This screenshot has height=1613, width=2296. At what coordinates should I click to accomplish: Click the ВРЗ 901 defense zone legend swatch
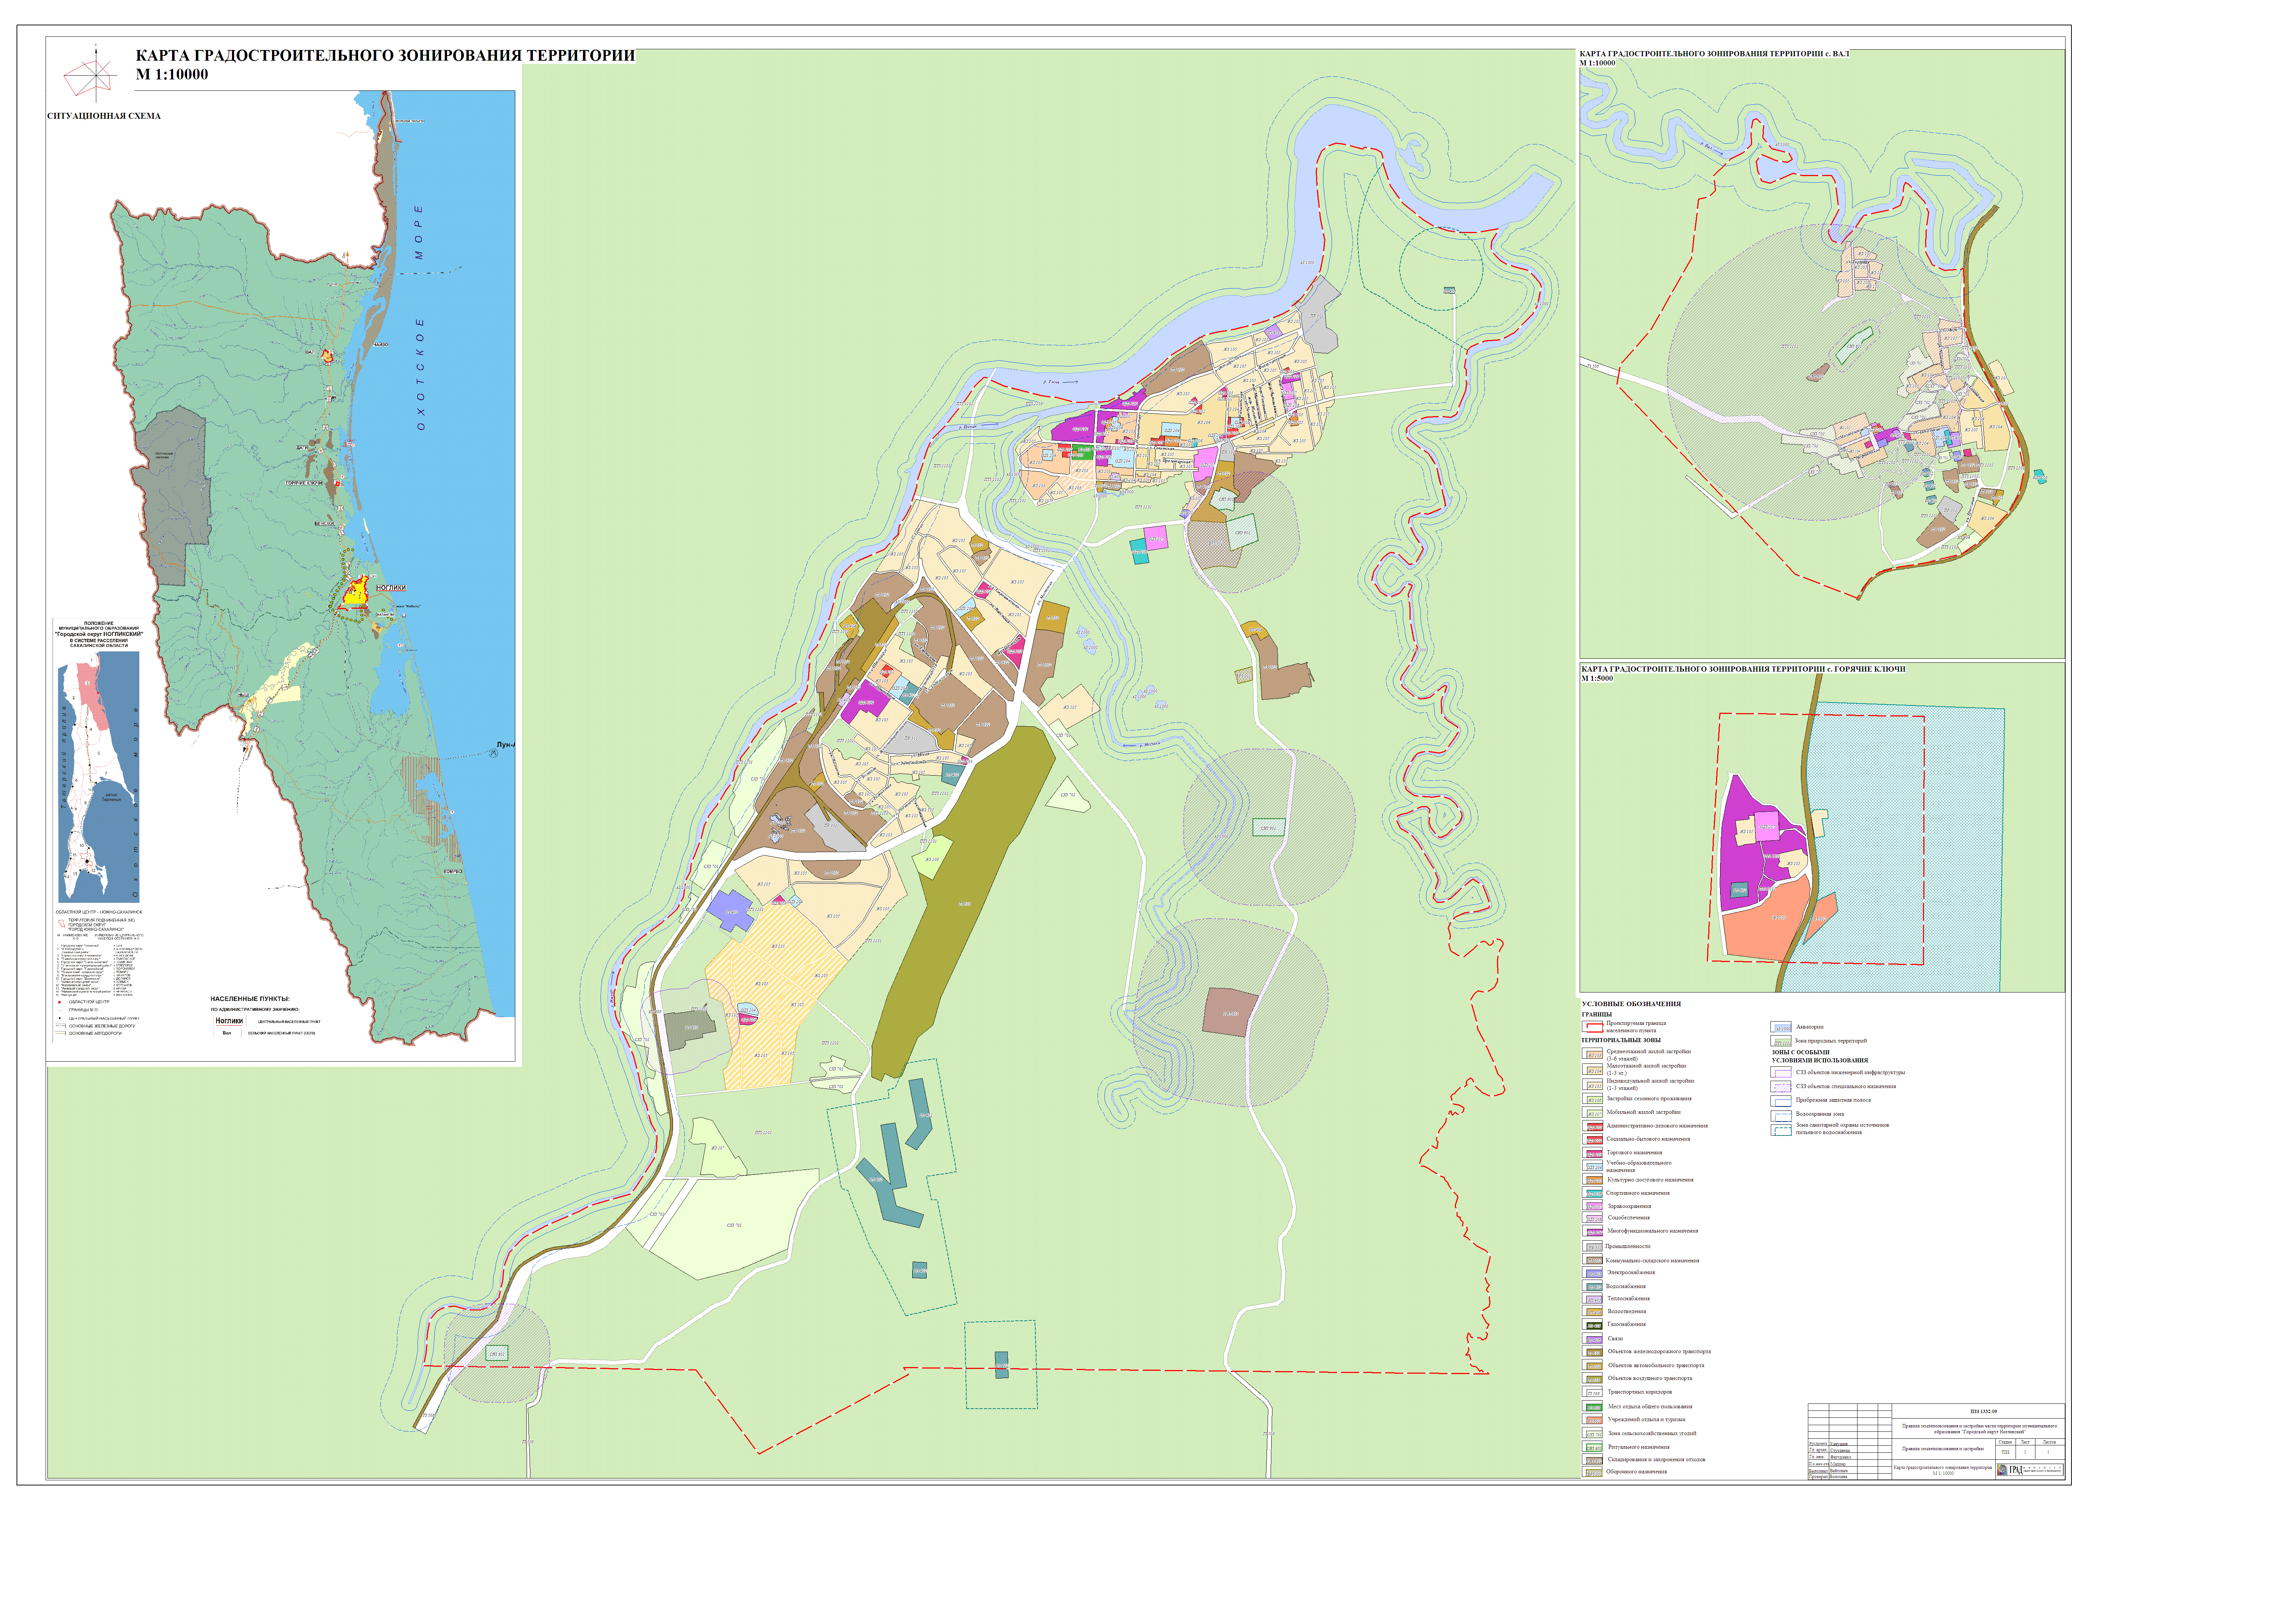pyautogui.click(x=1593, y=1472)
